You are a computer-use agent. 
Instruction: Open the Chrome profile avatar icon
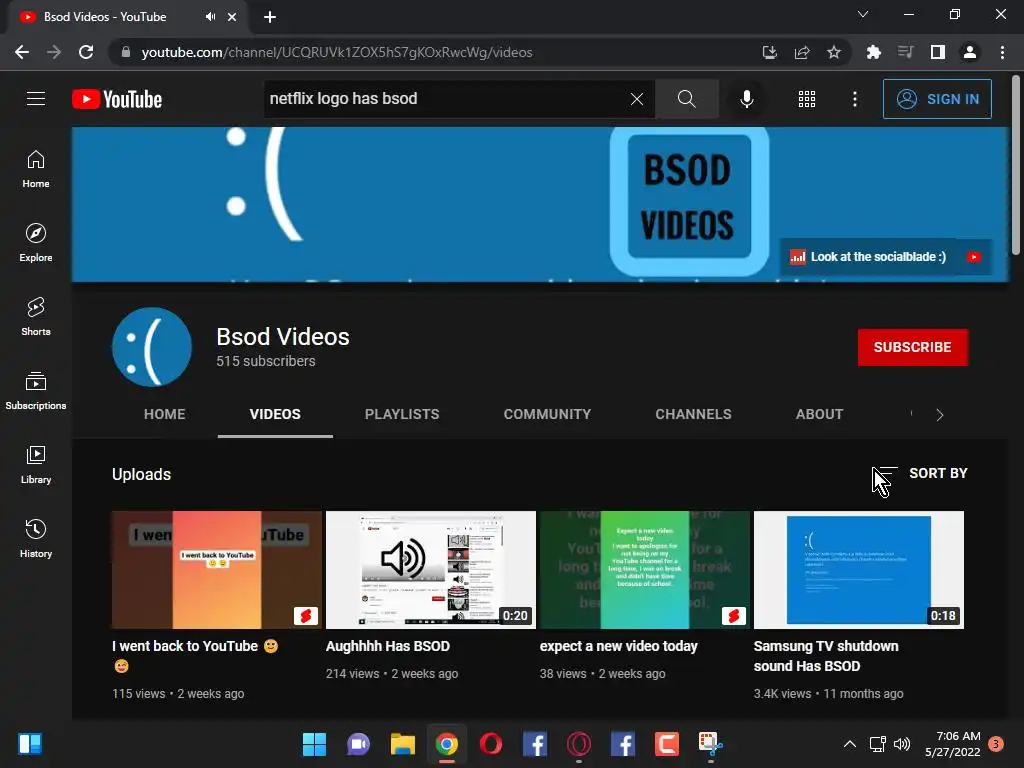(x=970, y=52)
